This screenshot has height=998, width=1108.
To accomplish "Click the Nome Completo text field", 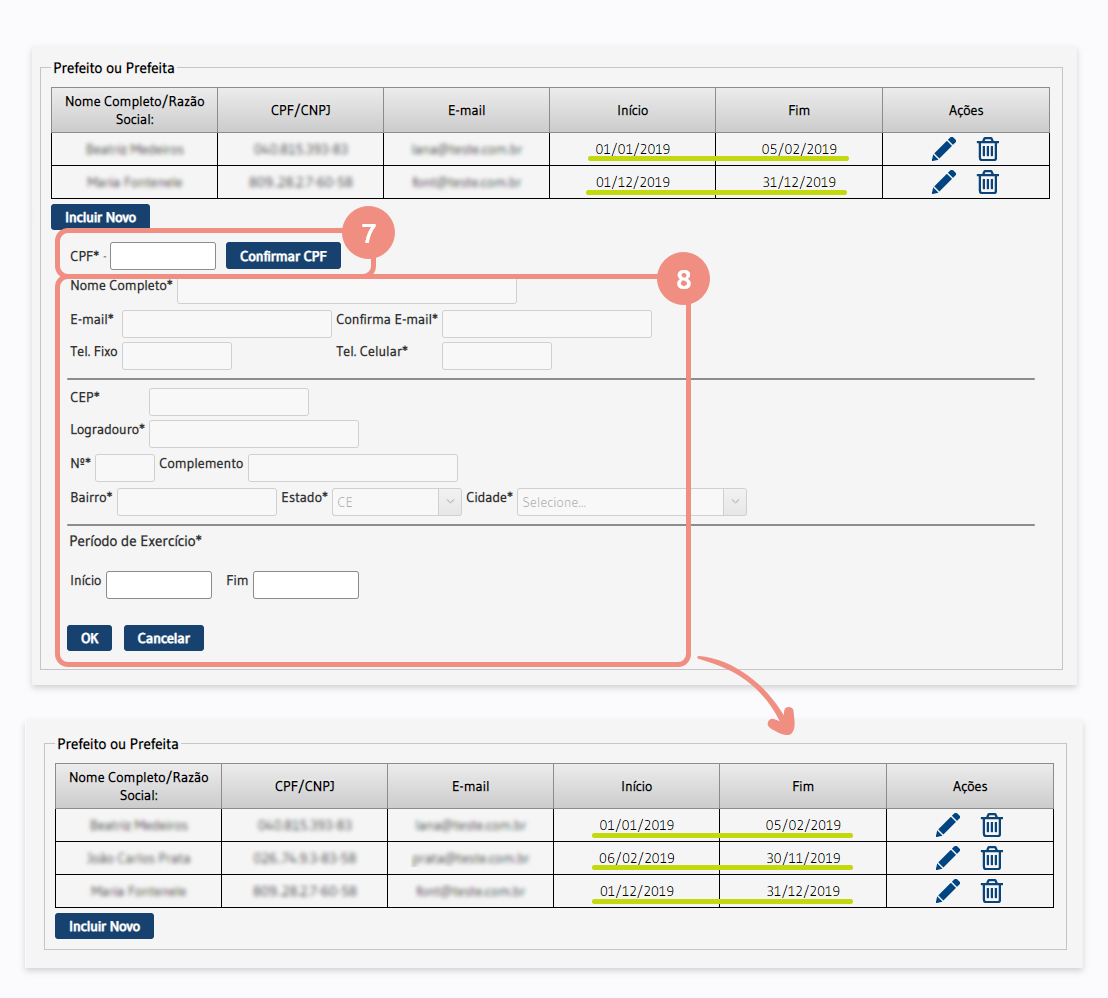I will [x=346, y=290].
